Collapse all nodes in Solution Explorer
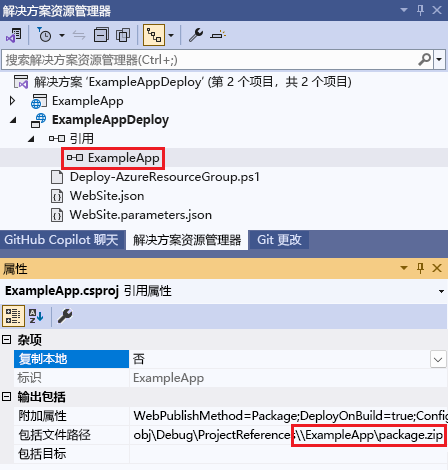 click(101, 35)
